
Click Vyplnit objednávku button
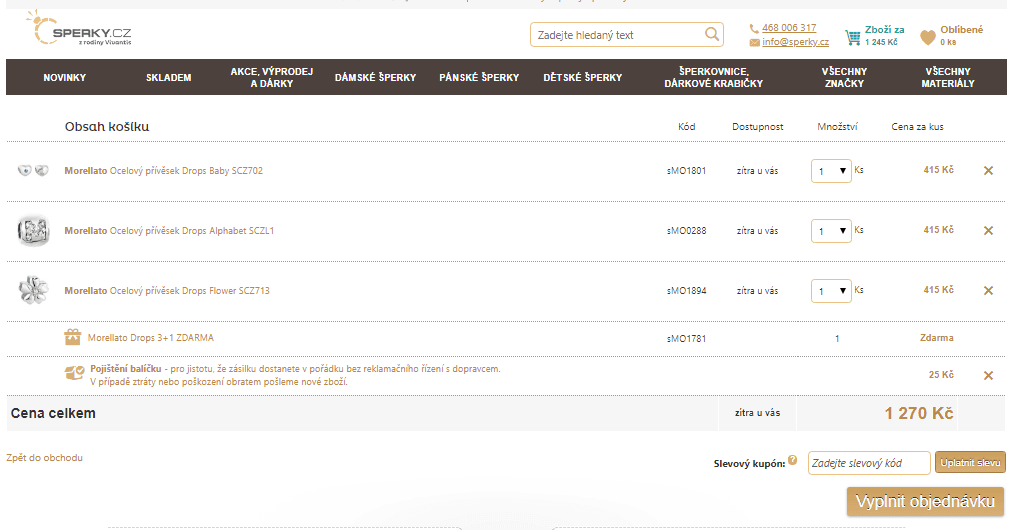925,501
